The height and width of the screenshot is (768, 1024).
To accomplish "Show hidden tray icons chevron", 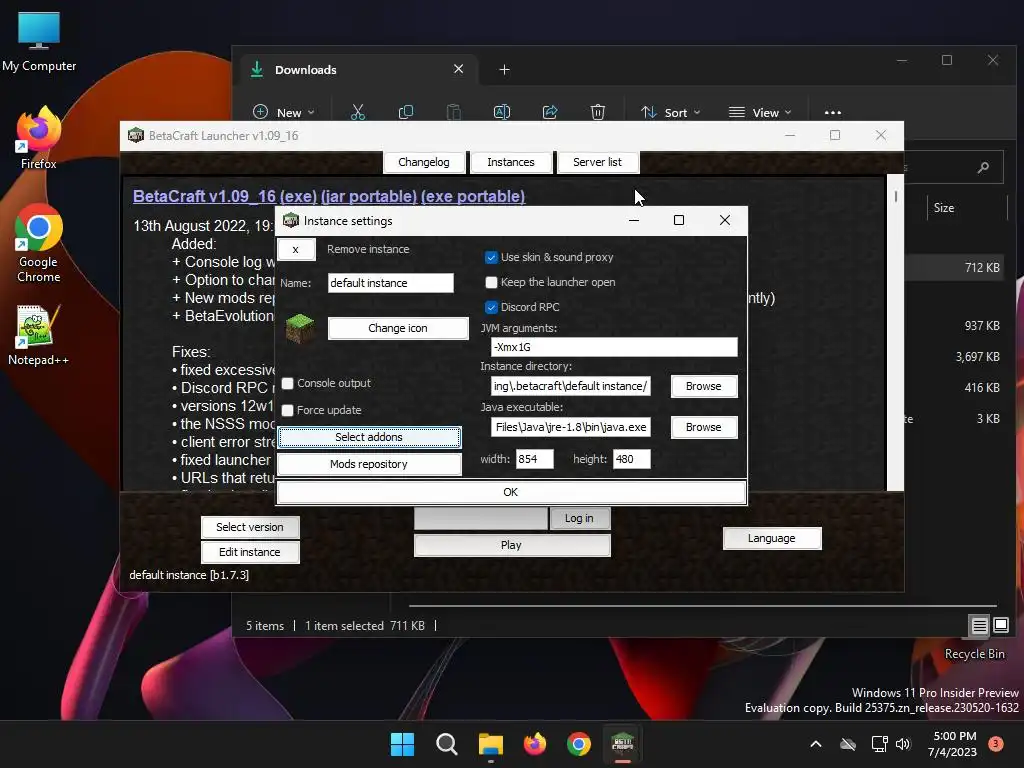I will tap(816, 744).
